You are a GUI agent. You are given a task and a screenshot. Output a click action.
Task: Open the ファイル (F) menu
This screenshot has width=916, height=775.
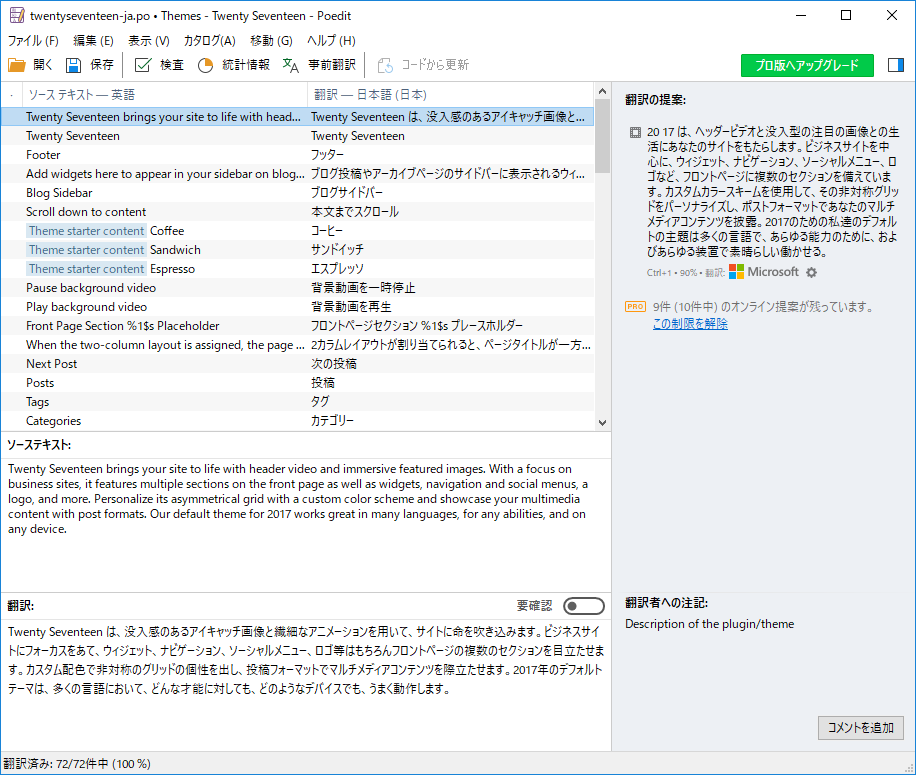[33, 40]
